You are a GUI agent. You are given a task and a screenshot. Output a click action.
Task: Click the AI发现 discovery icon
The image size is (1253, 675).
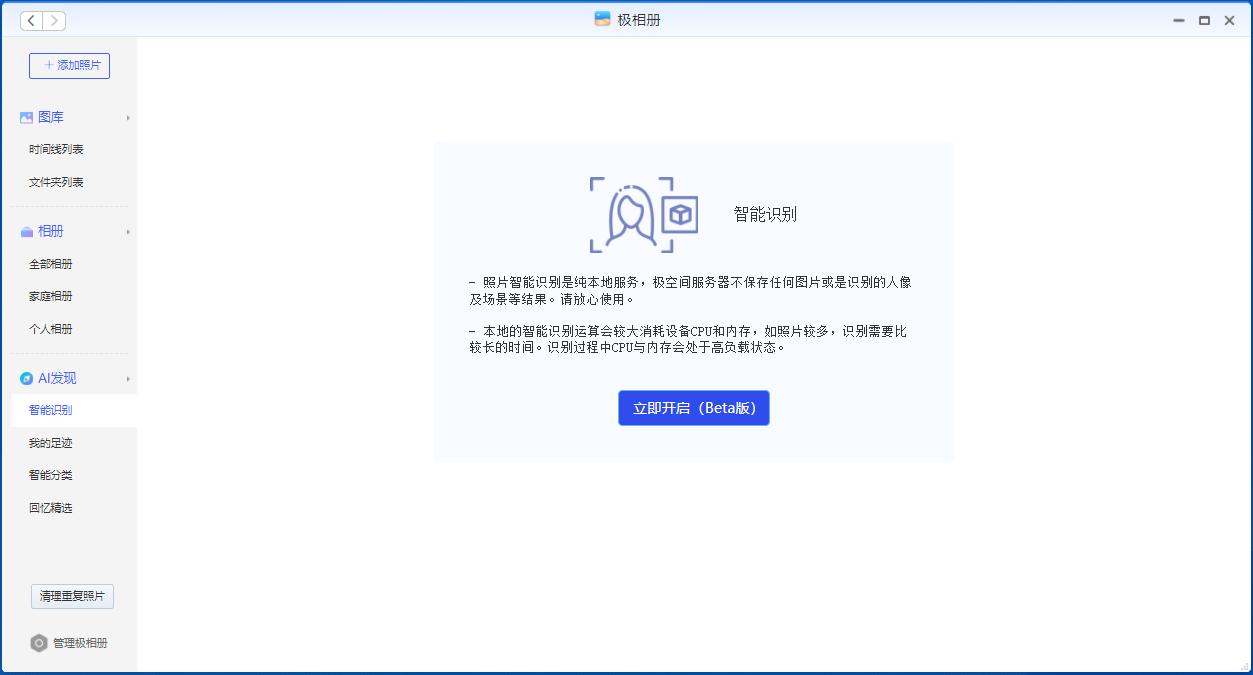point(27,378)
